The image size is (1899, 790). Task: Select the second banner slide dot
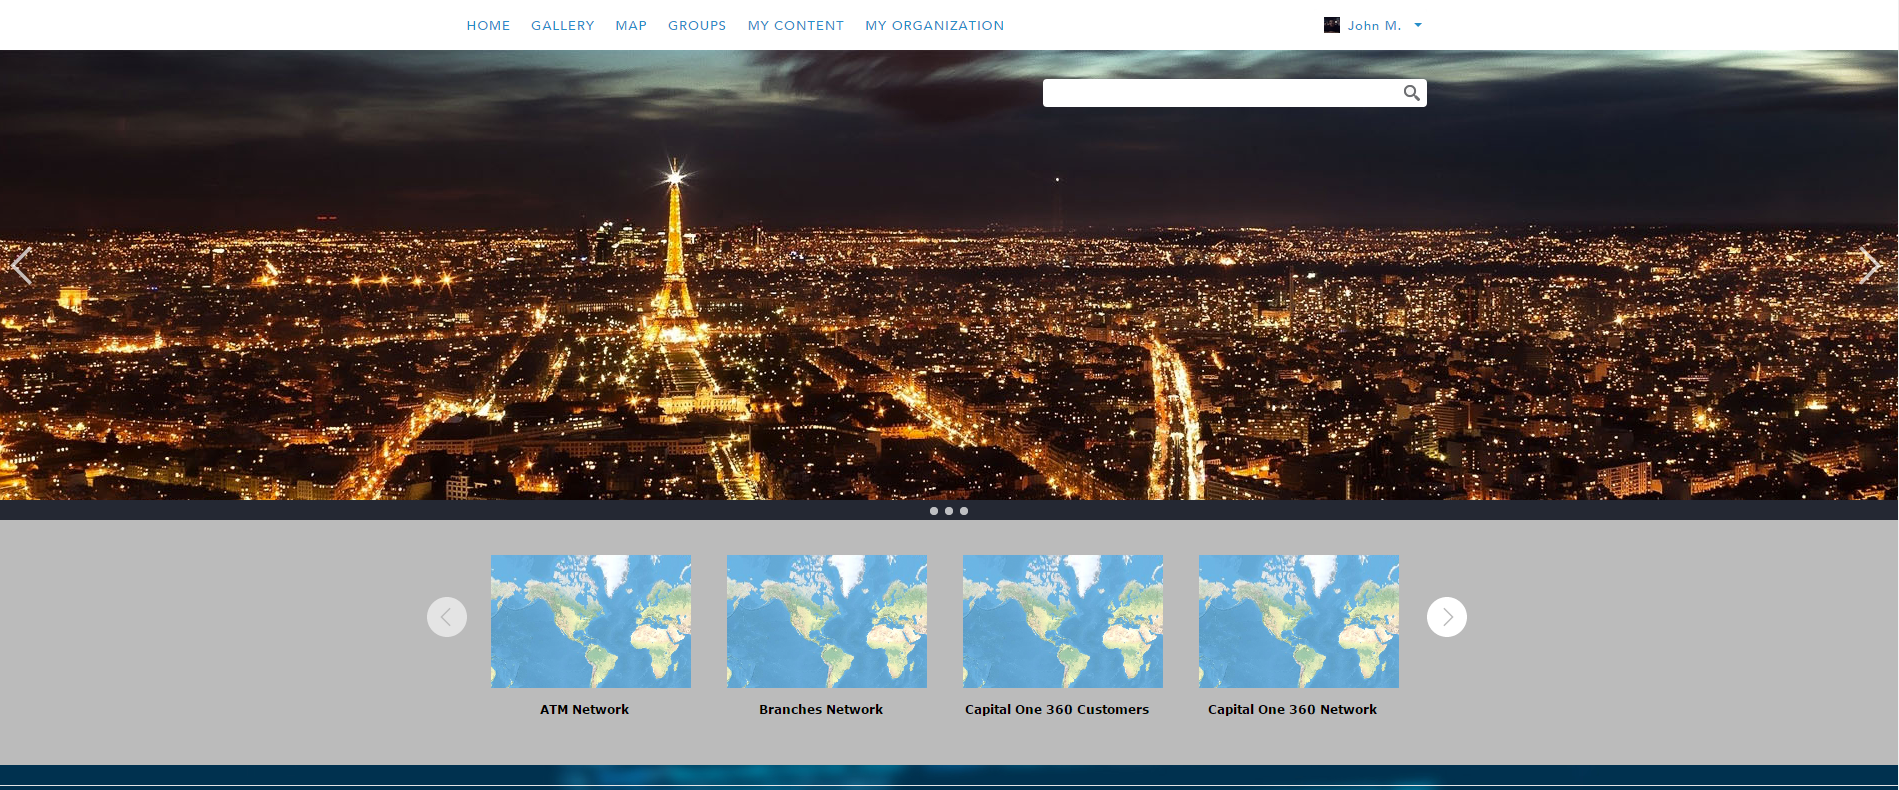(x=949, y=511)
